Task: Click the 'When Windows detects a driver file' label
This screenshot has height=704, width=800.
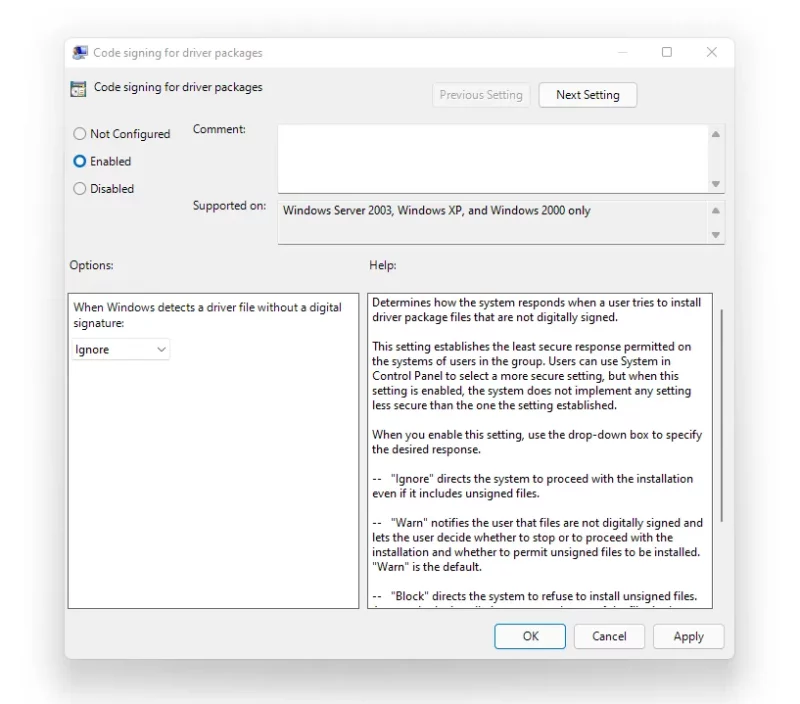Action: coord(207,315)
